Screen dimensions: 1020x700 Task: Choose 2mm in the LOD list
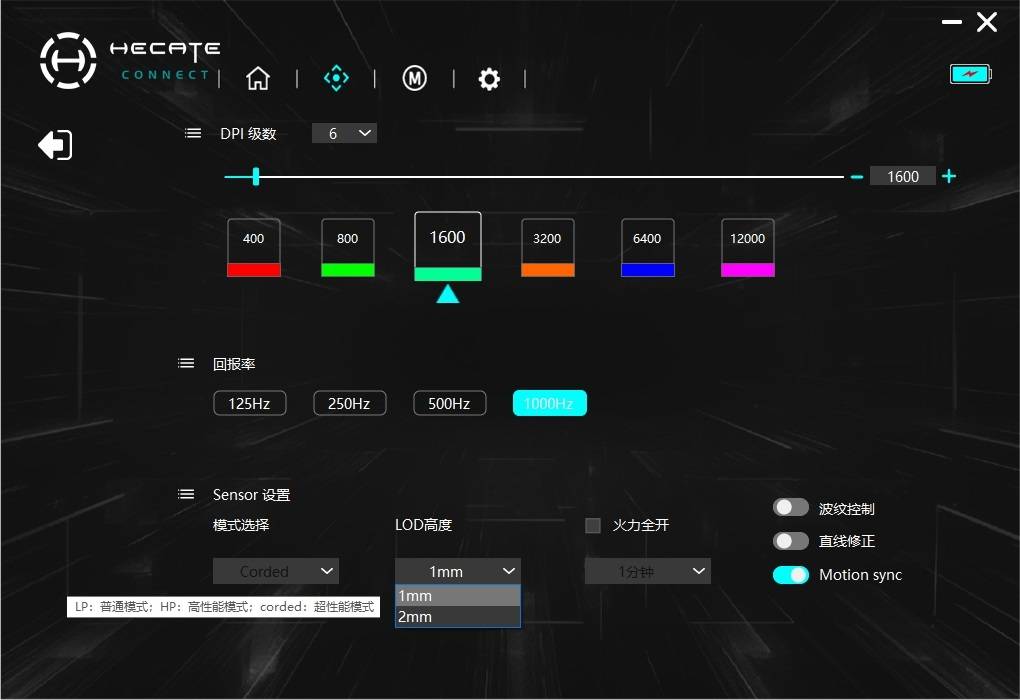point(458,616)
